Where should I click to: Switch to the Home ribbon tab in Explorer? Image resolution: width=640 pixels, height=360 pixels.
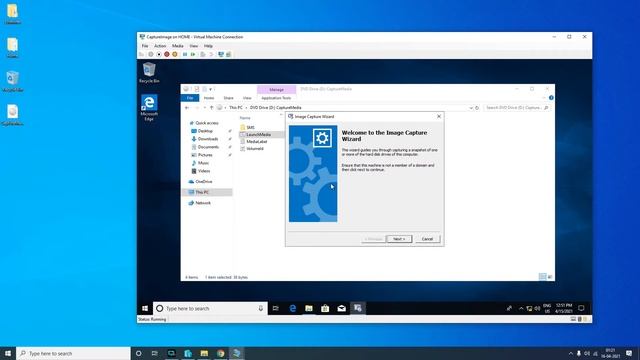[209, 98]
